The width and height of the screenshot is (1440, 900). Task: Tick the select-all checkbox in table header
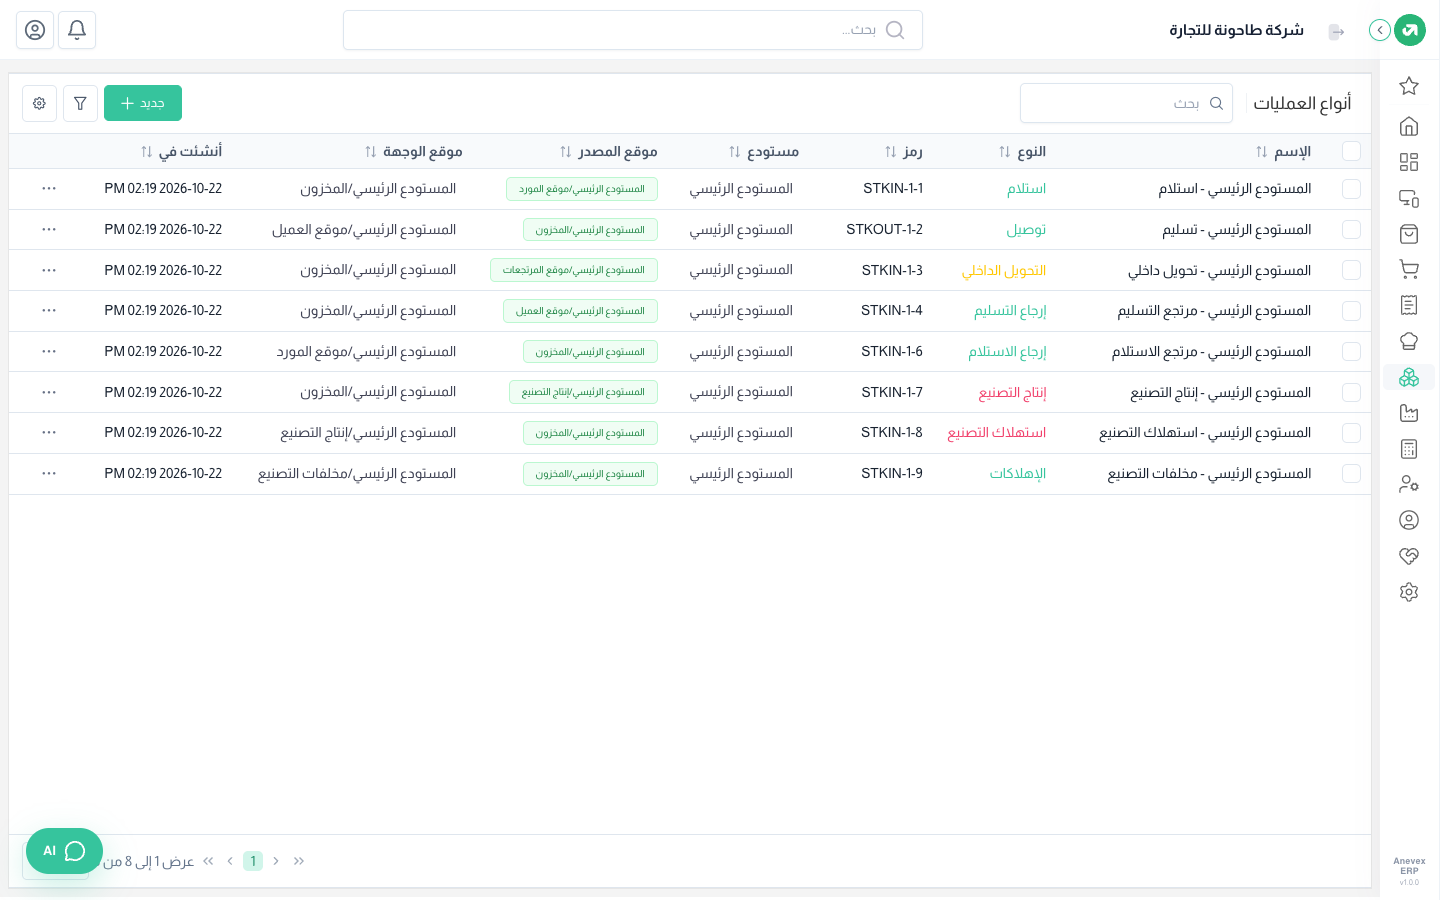point(1352,151)
